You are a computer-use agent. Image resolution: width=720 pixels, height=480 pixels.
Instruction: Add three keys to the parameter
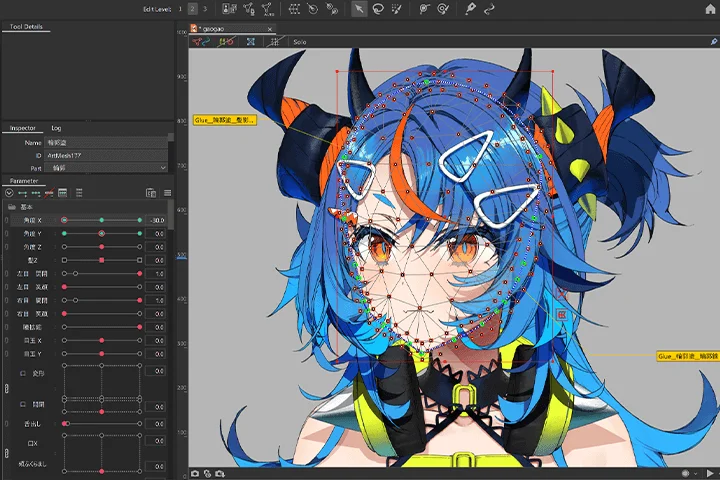coord(36,193)
